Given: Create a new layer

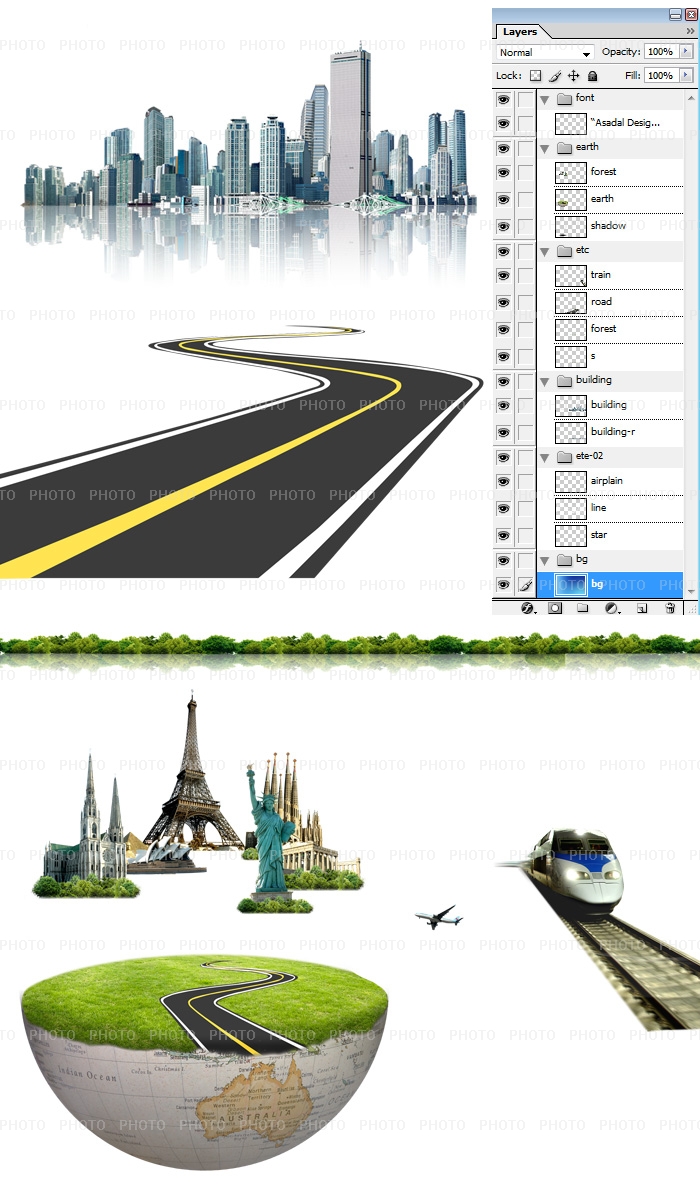Looking at the screenshot, I should pyautogui.click(x=642, y=607).
